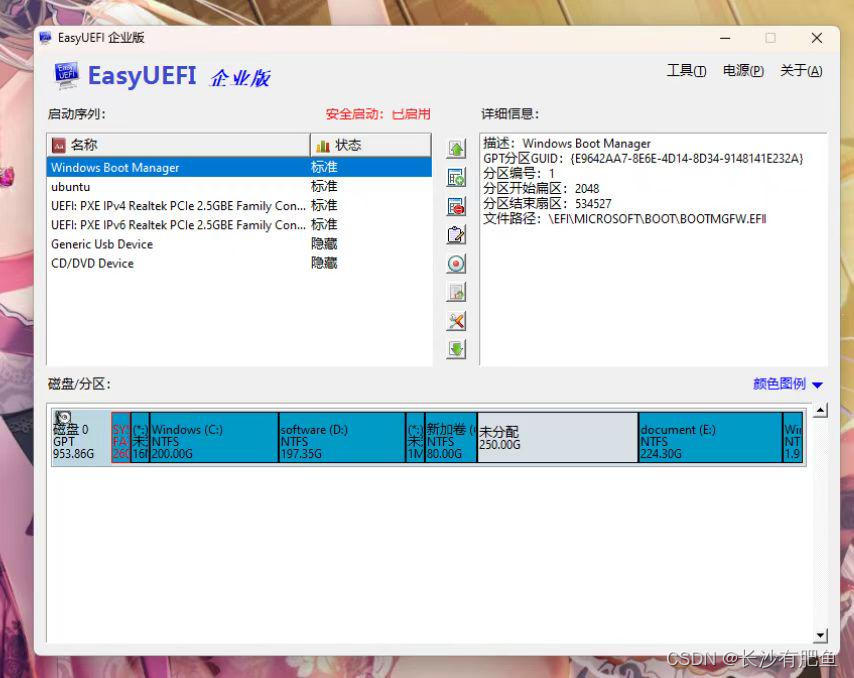This screenshot has height=678, width=854.
Task: Open the 电源(P) menu
Action: pos(743,71)
